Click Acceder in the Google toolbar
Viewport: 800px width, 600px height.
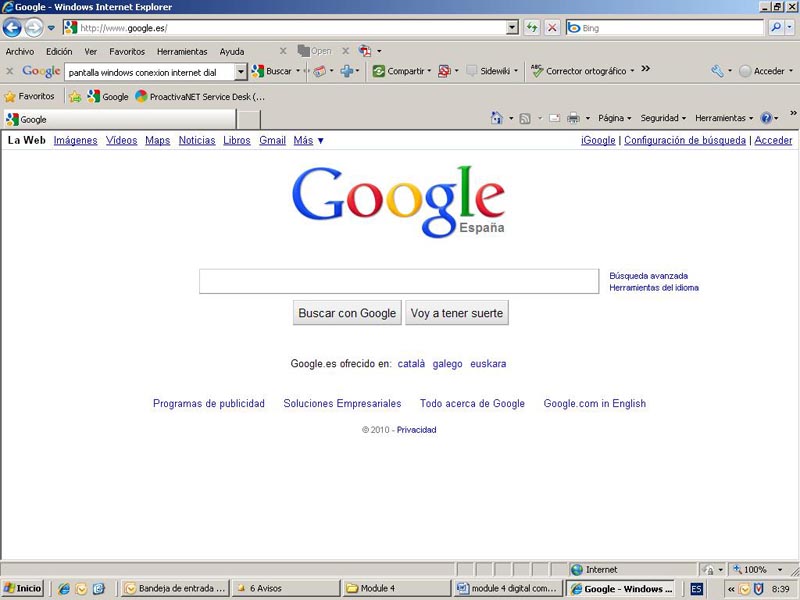[766, 71]
